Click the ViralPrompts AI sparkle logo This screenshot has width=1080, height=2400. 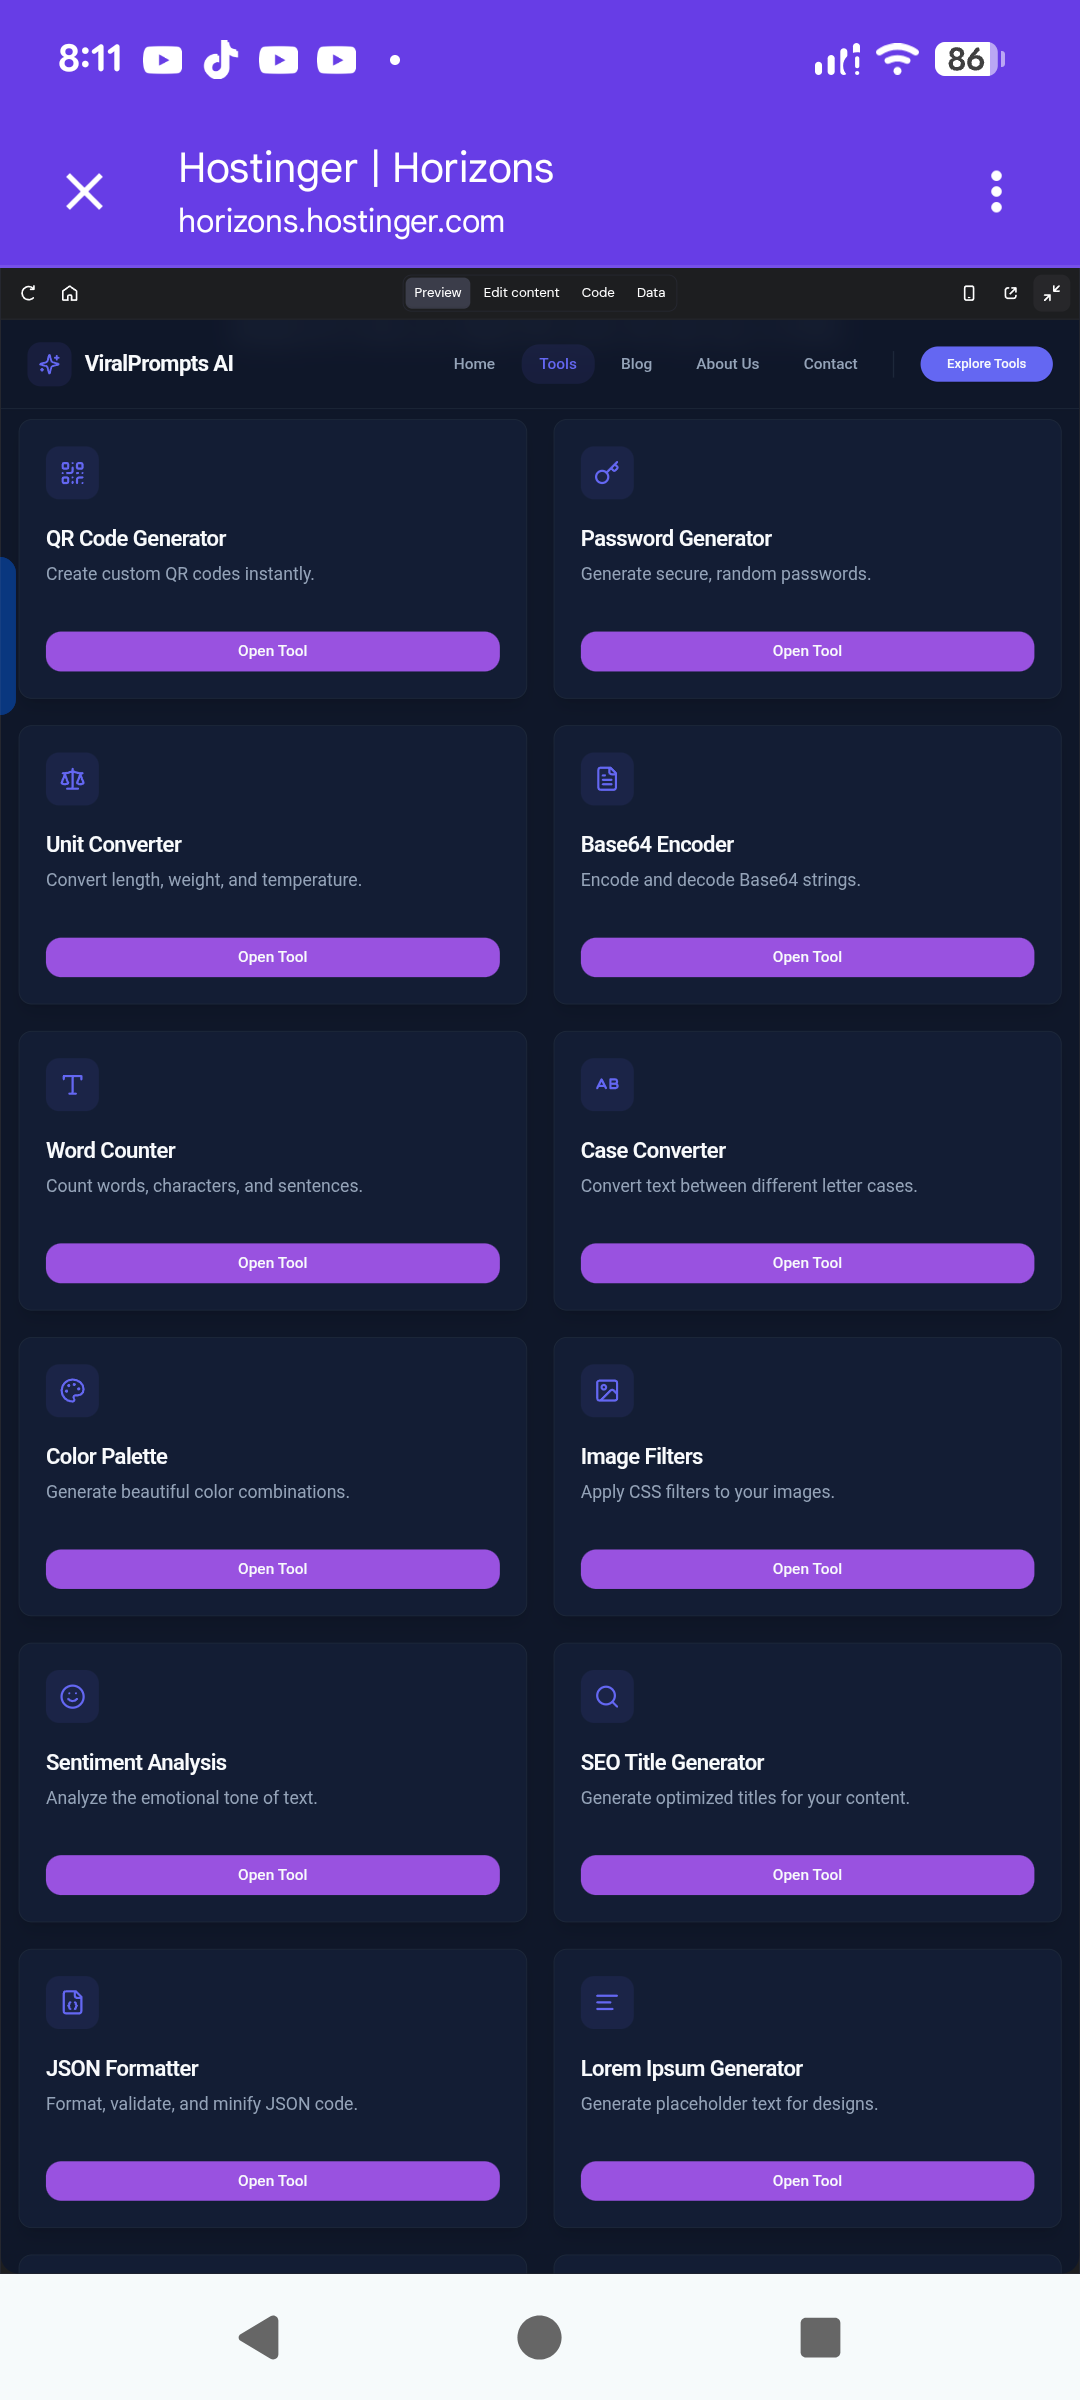[x=48, y=364]
